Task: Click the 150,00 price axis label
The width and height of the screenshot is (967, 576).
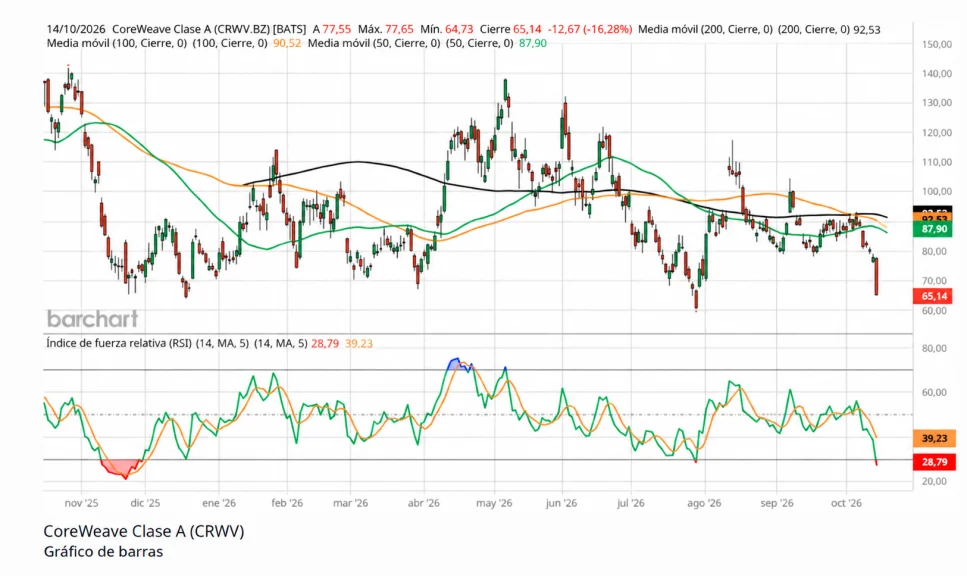Action: [937, 44]
